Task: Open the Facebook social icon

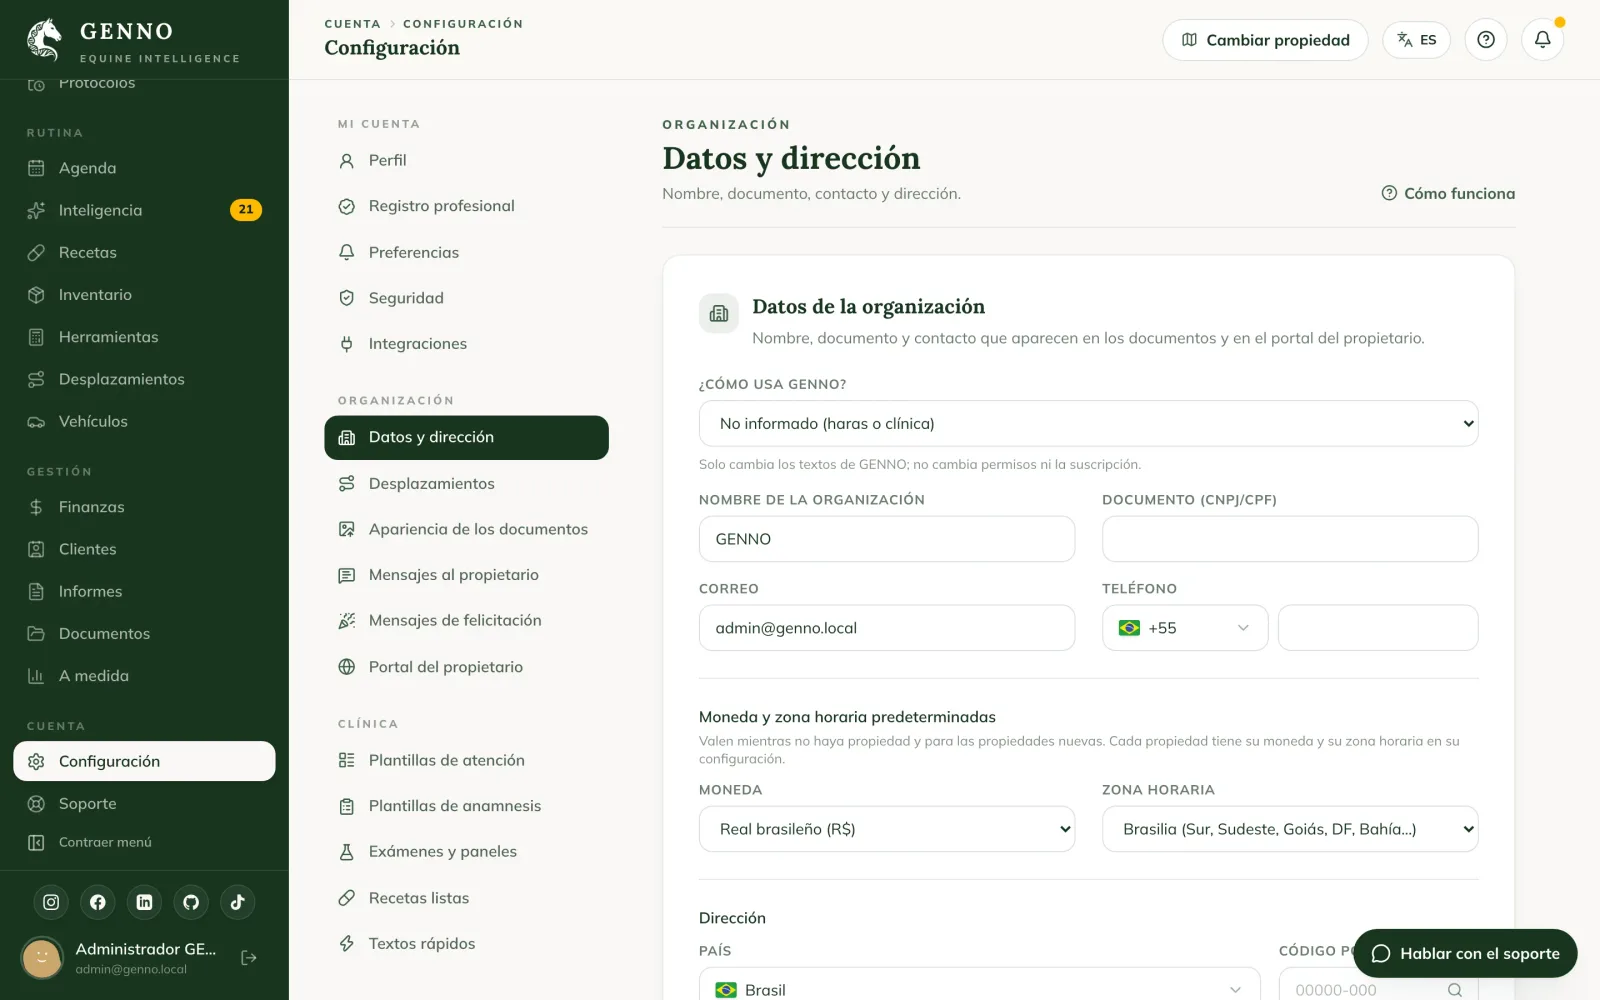Action: click(x=98, y=902)
